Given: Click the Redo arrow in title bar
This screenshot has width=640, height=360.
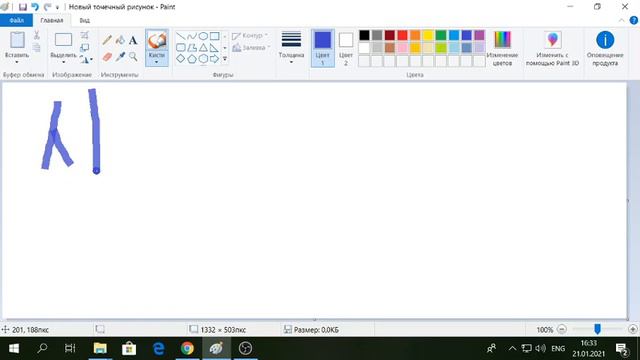Looking at the screenshot, I should pos(47,7).
